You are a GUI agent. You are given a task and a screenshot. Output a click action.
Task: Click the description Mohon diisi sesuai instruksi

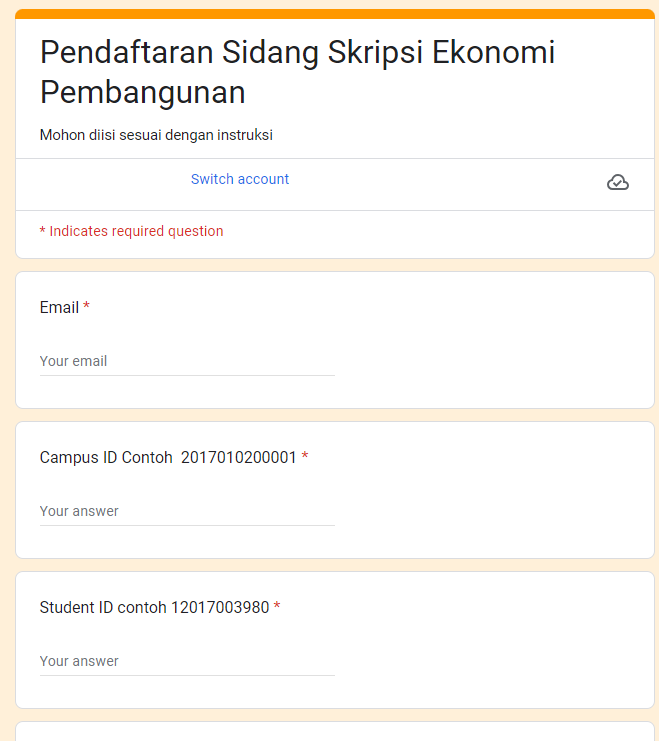[x=156, y=135]
